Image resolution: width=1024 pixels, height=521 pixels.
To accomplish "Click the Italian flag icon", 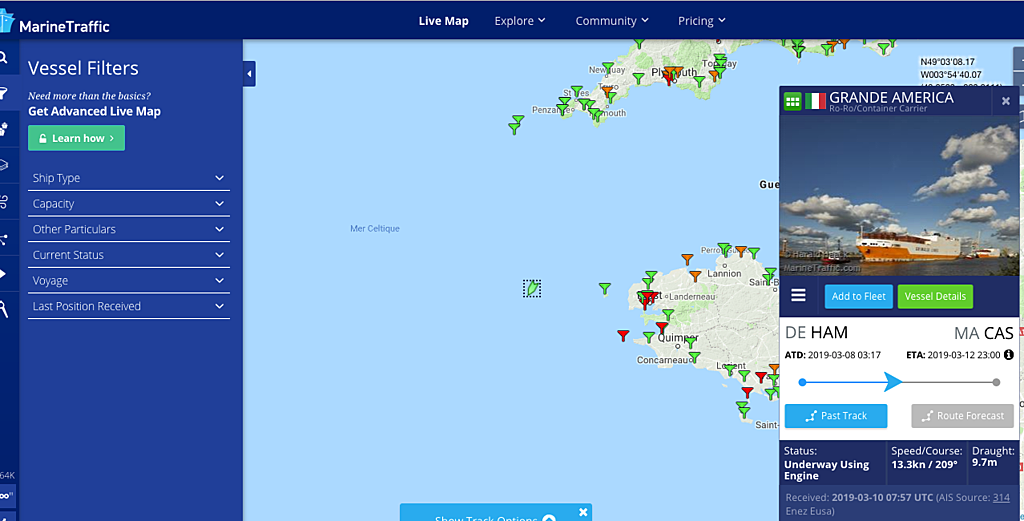I will [x=815, y=101].
